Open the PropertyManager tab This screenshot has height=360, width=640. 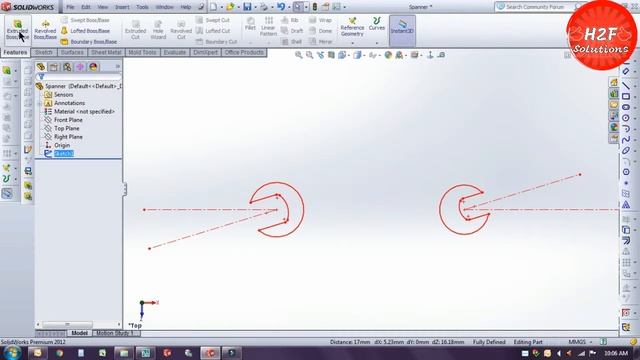54,67
